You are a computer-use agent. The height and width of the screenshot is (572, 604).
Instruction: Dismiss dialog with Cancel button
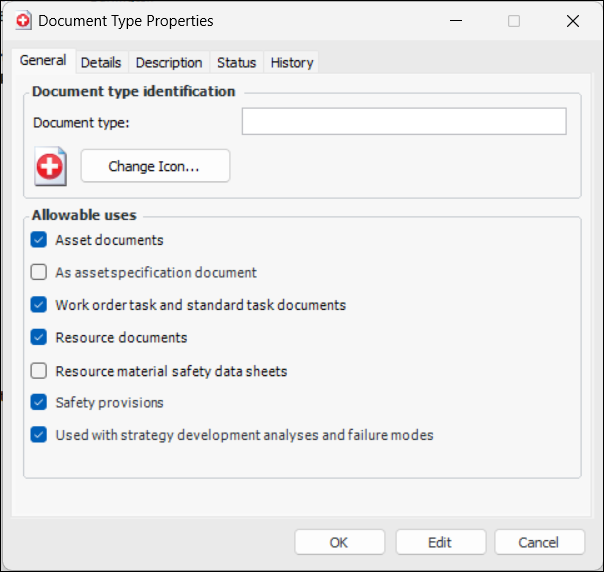click(x=539, y=542)
